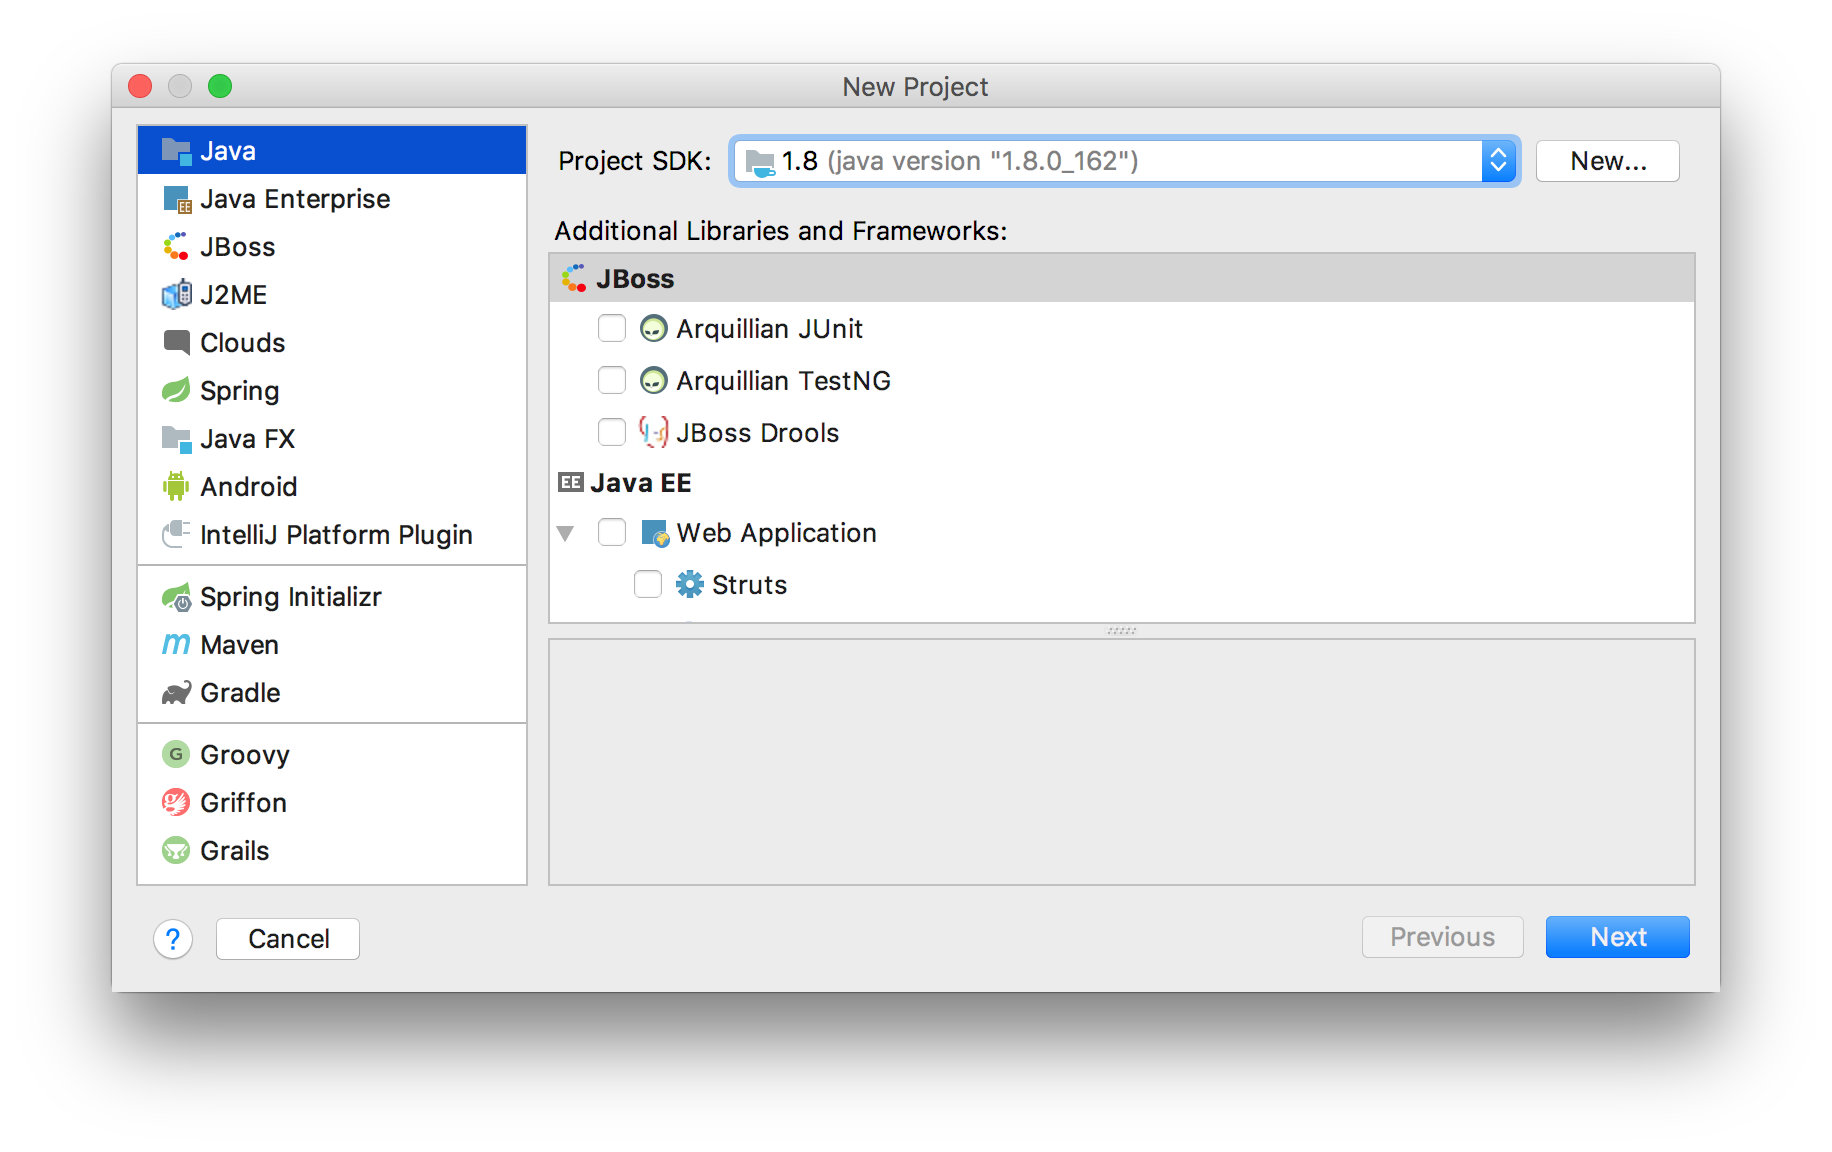This screenshot has height=1152, width=1832.
Task: Click the JBoss group header text
Action: pos(635,279)
